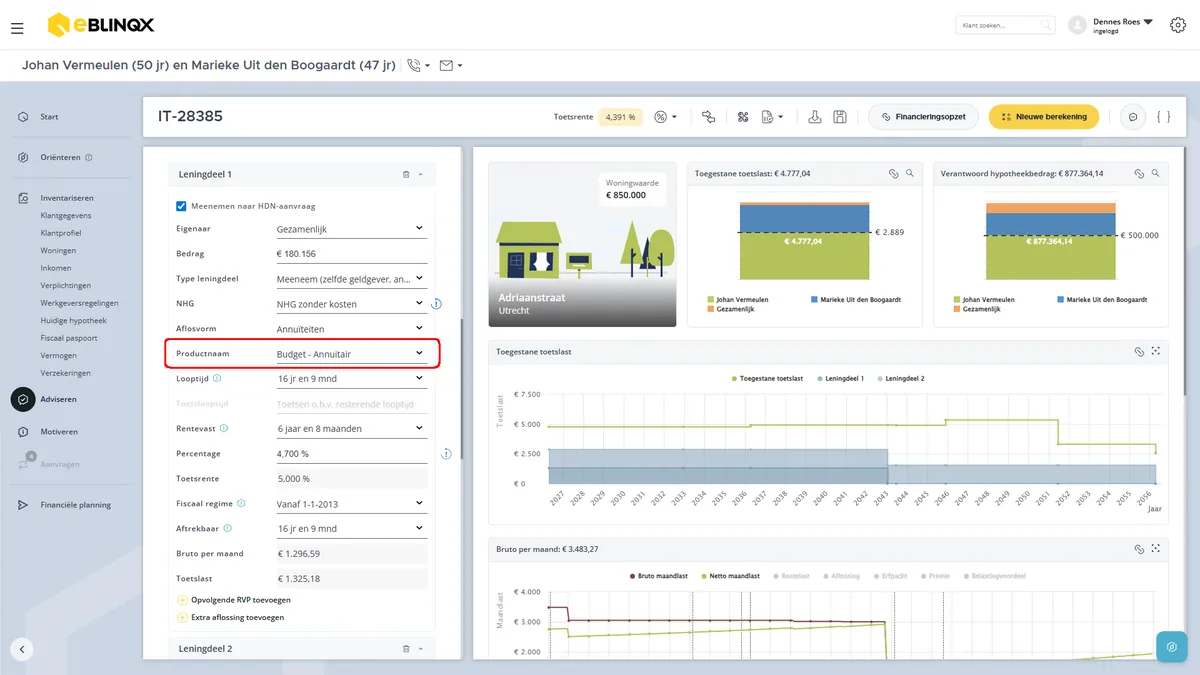Click the Klant zoeken search field
1200x675 pixels.
[x=1005, y=25]
